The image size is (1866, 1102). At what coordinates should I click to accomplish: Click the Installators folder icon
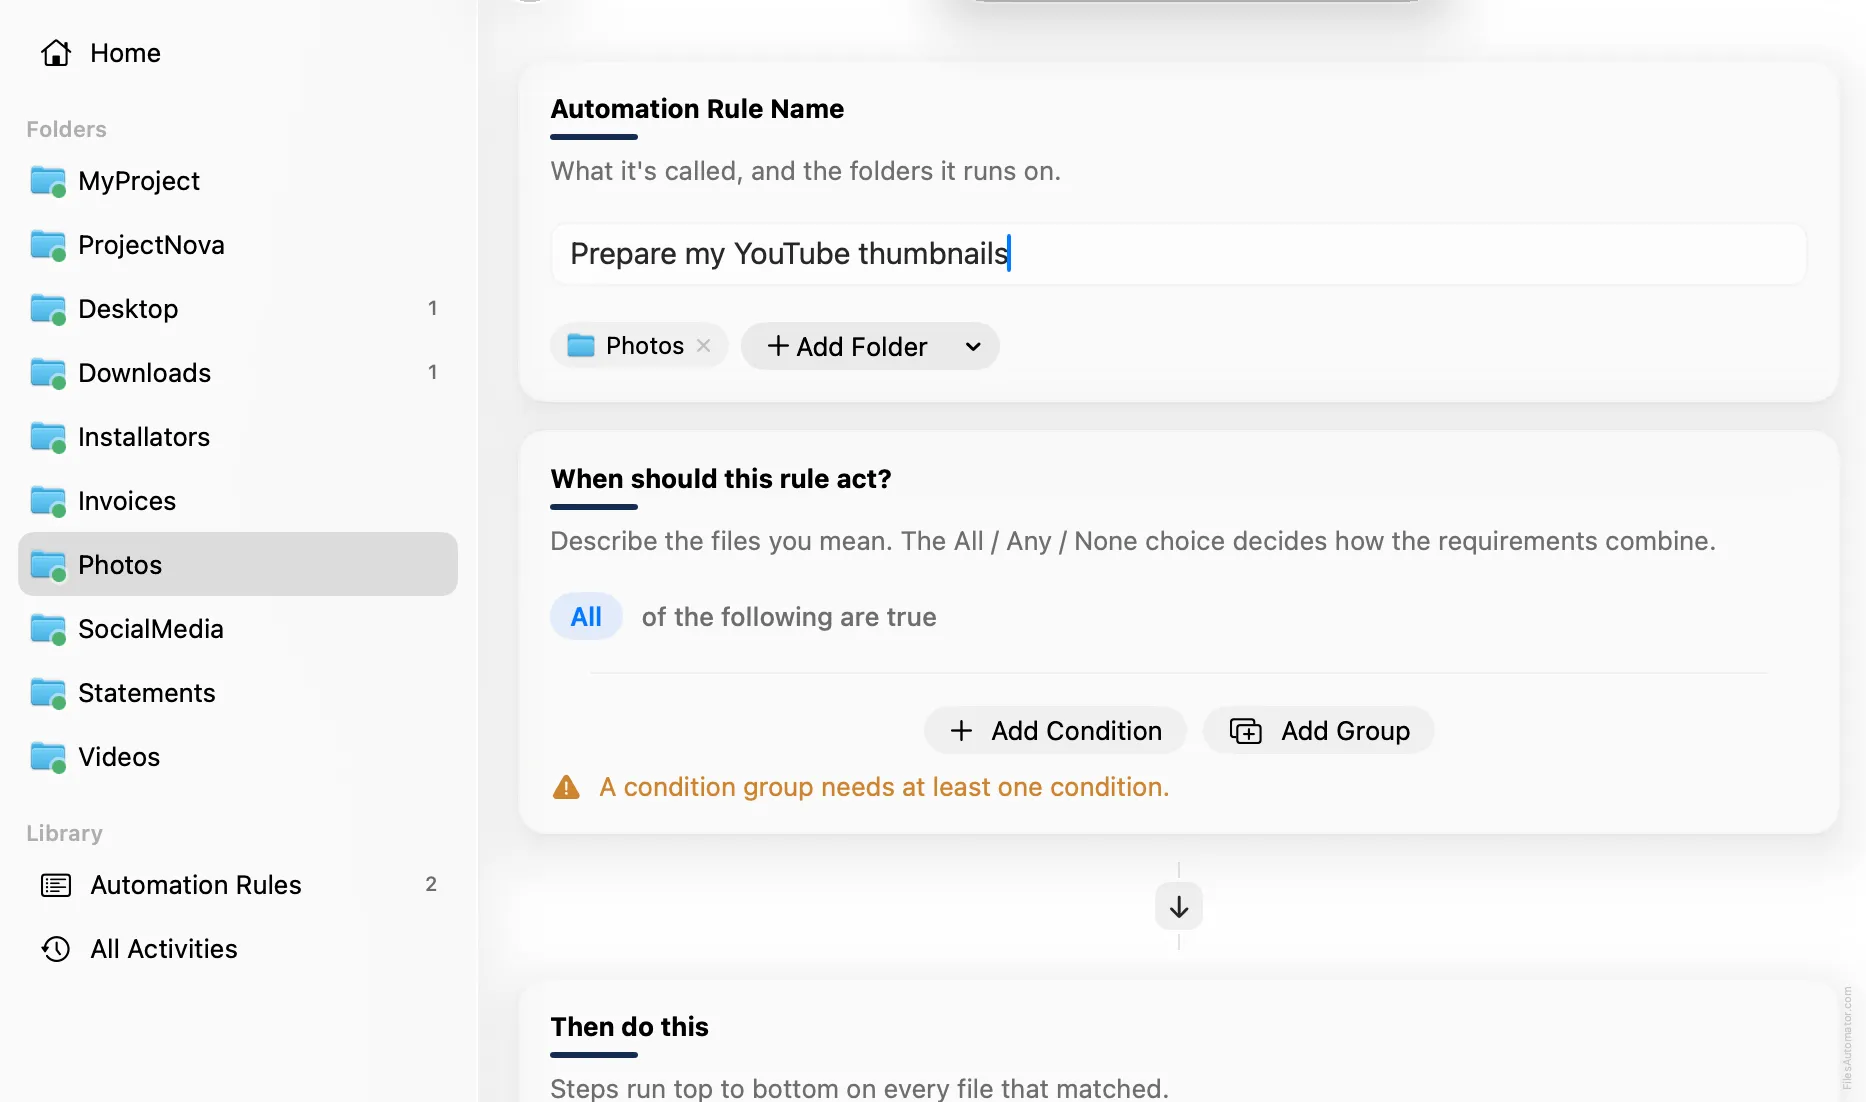48,438
